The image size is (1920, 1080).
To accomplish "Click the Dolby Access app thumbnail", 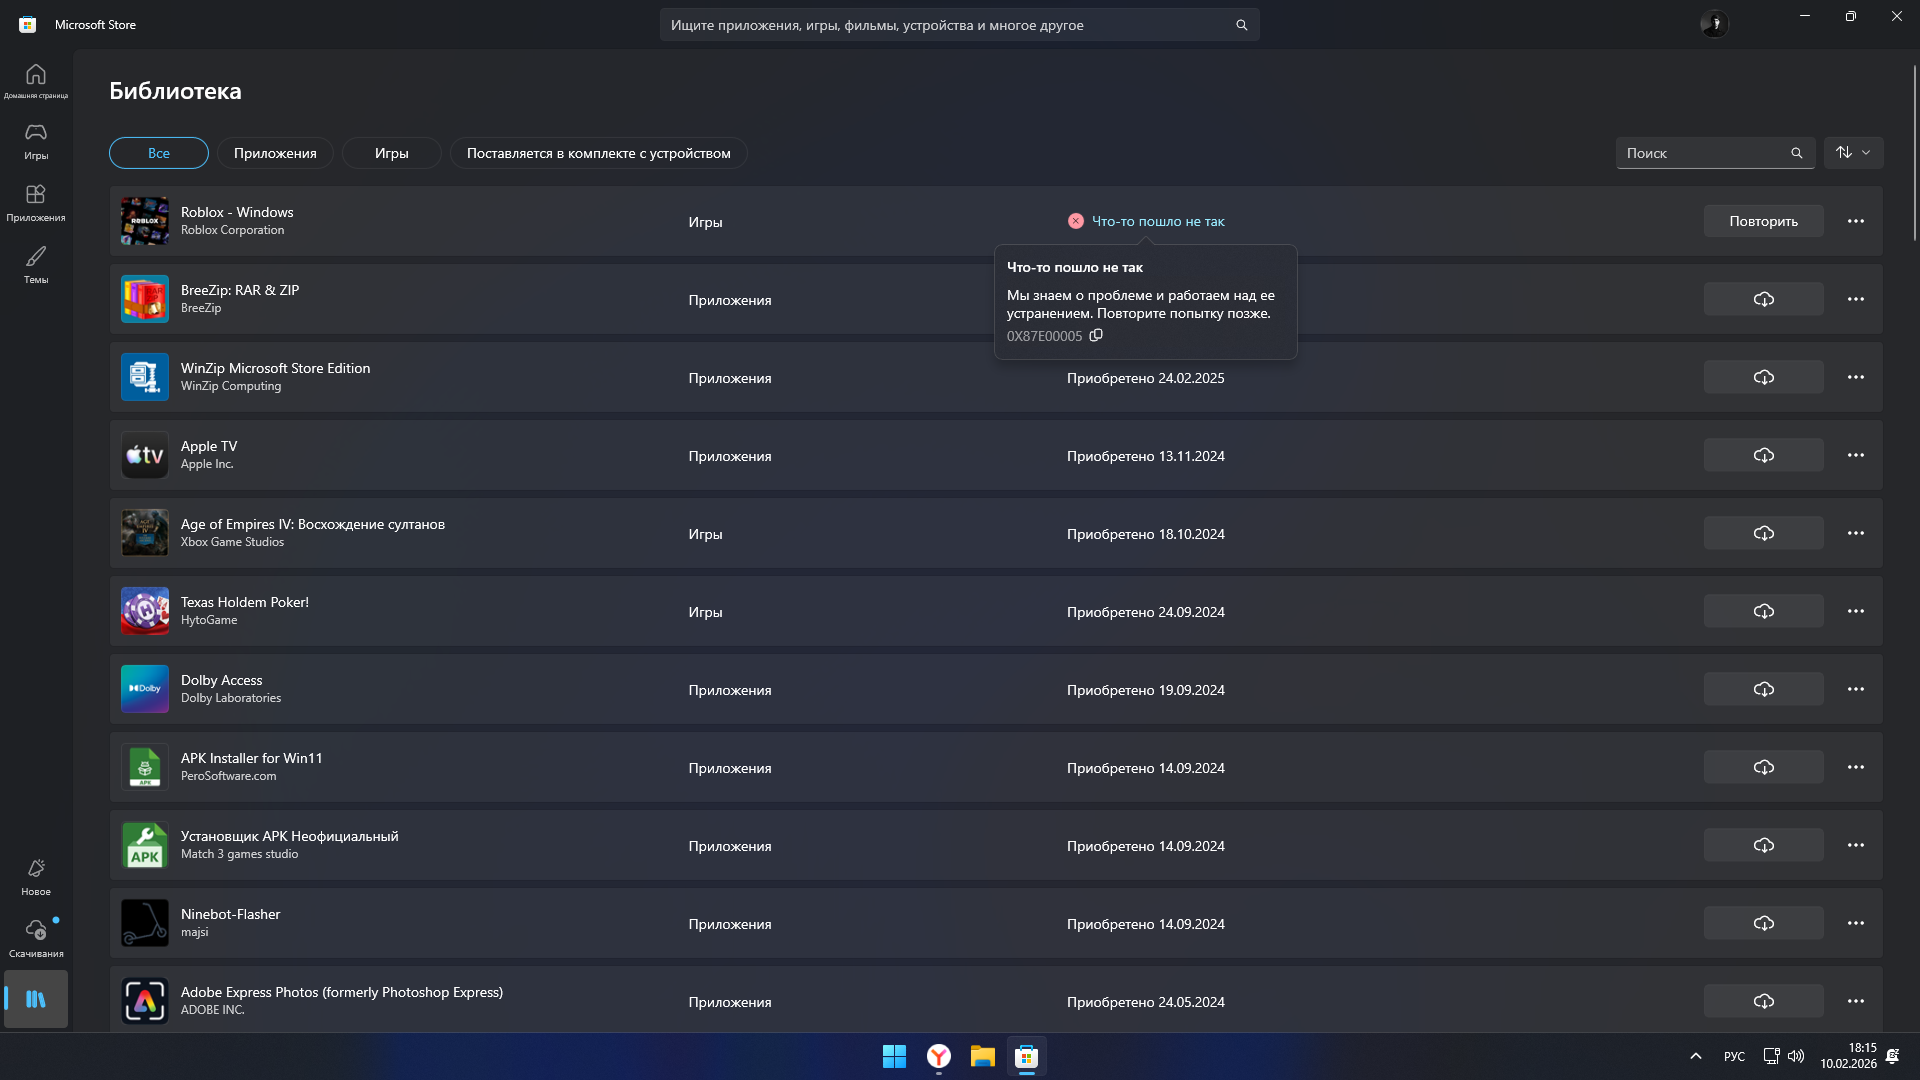I will click(145, 689).
